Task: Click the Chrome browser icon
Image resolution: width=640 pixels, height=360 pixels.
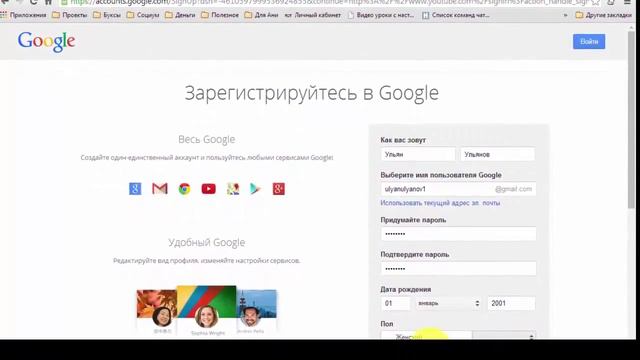Action: (x=184, y=189)
